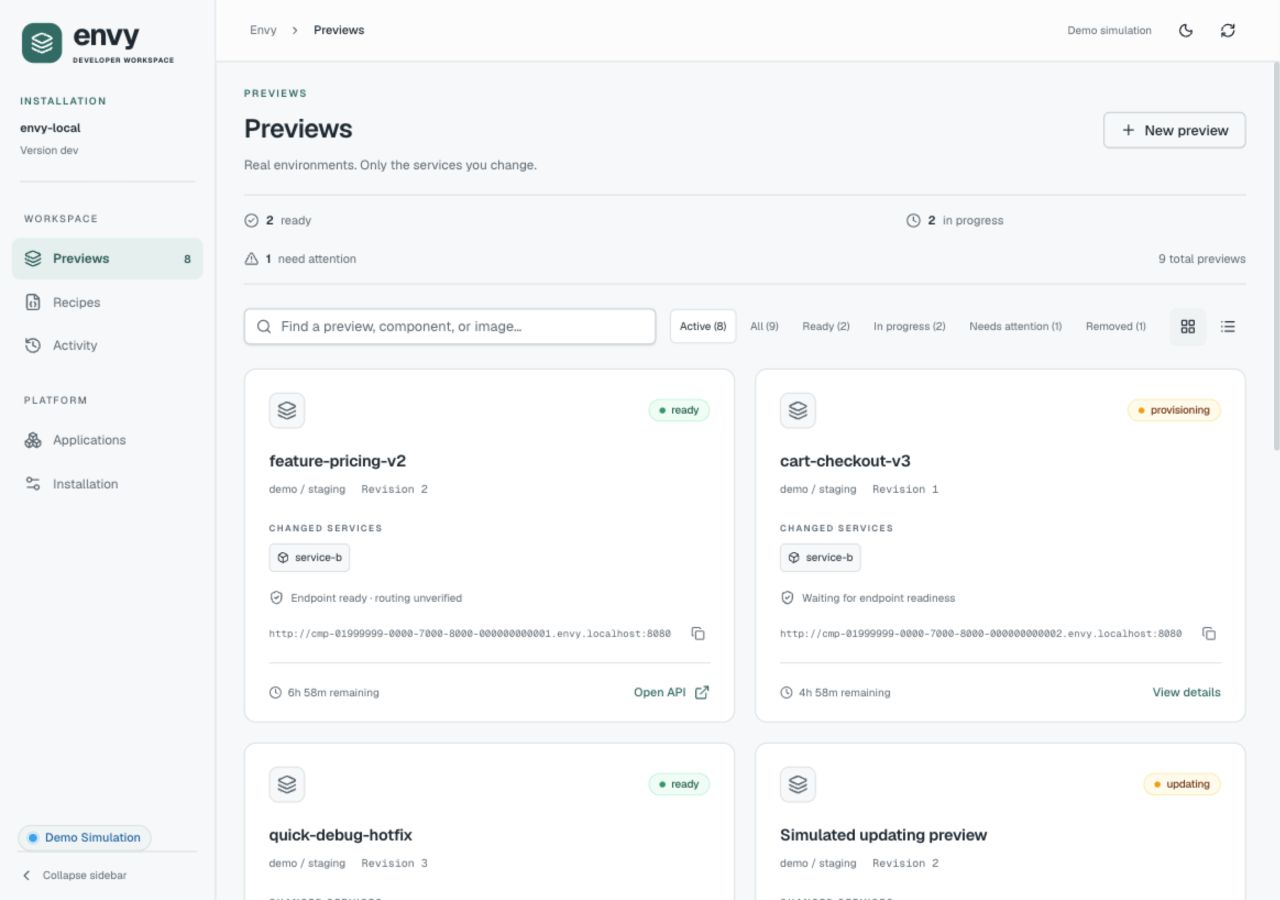The width and height of the screenshot is (1280, 900).
Task: Click the Demo simulation header label
Action: [x=1109, y=30]
